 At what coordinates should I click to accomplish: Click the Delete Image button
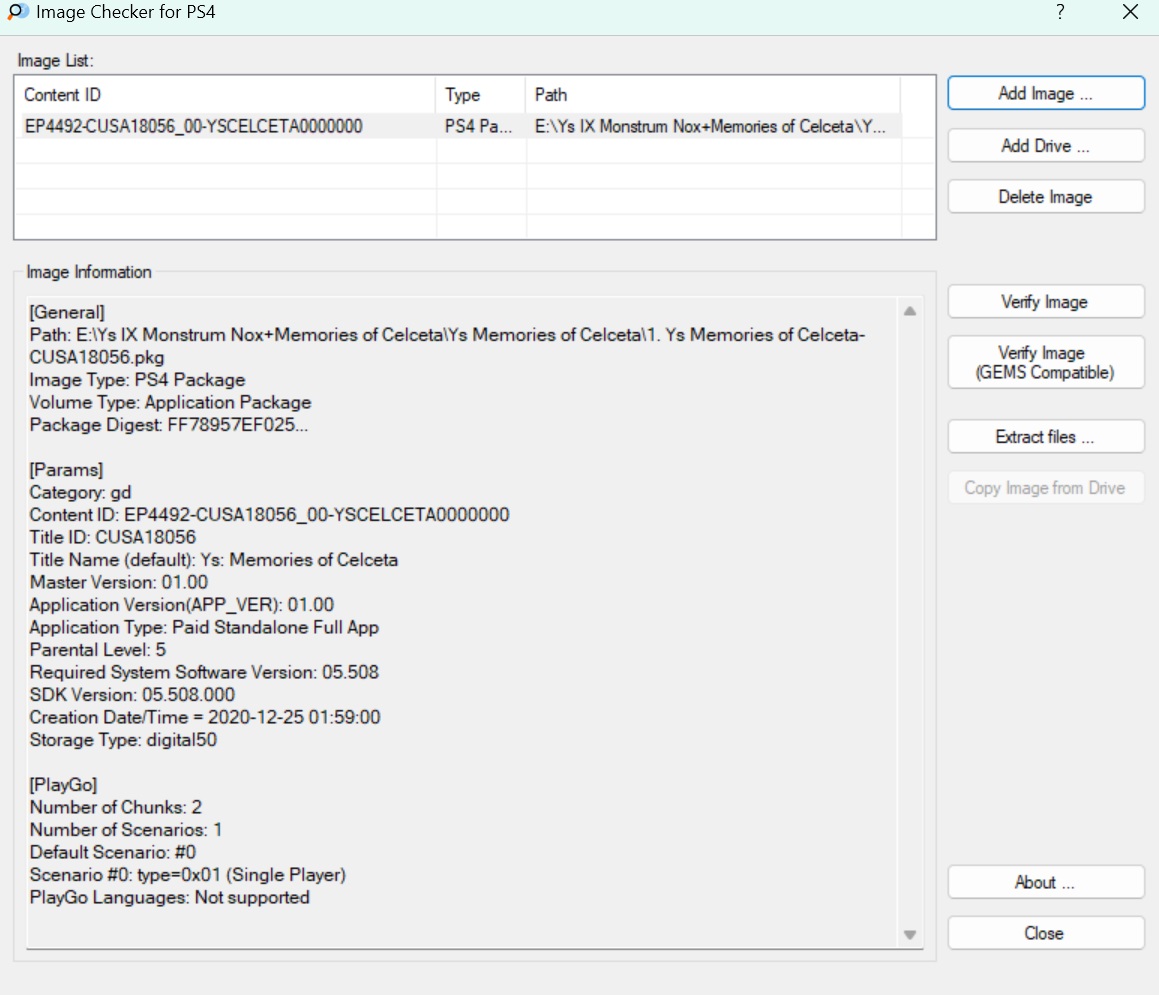point(1045,197)
